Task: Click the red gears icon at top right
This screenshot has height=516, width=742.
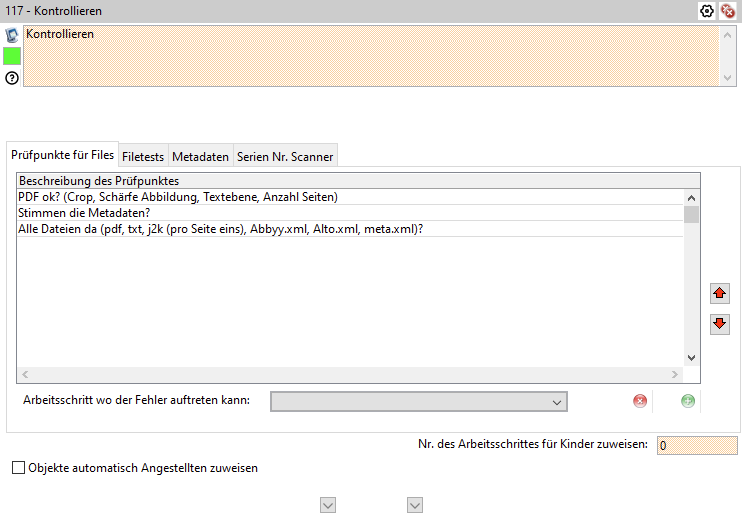Action: (x=728, y=11)
